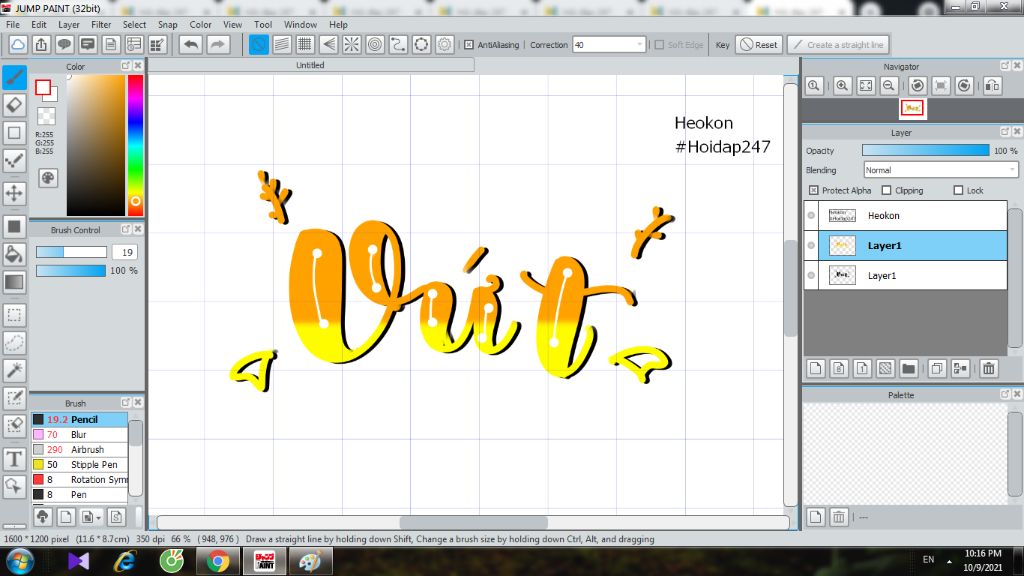
Task: Toggle the Lock layer checkbox
Action: (958, 190)
